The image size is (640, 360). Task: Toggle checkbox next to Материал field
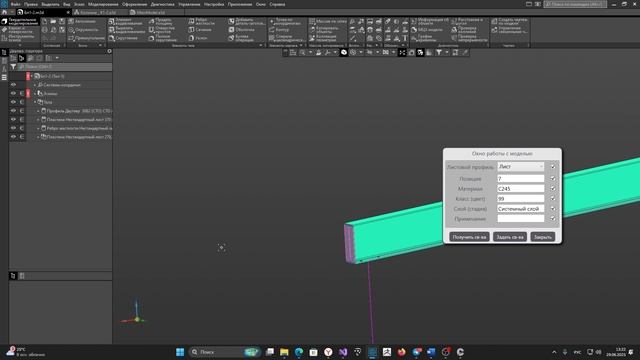coord(553,189)
